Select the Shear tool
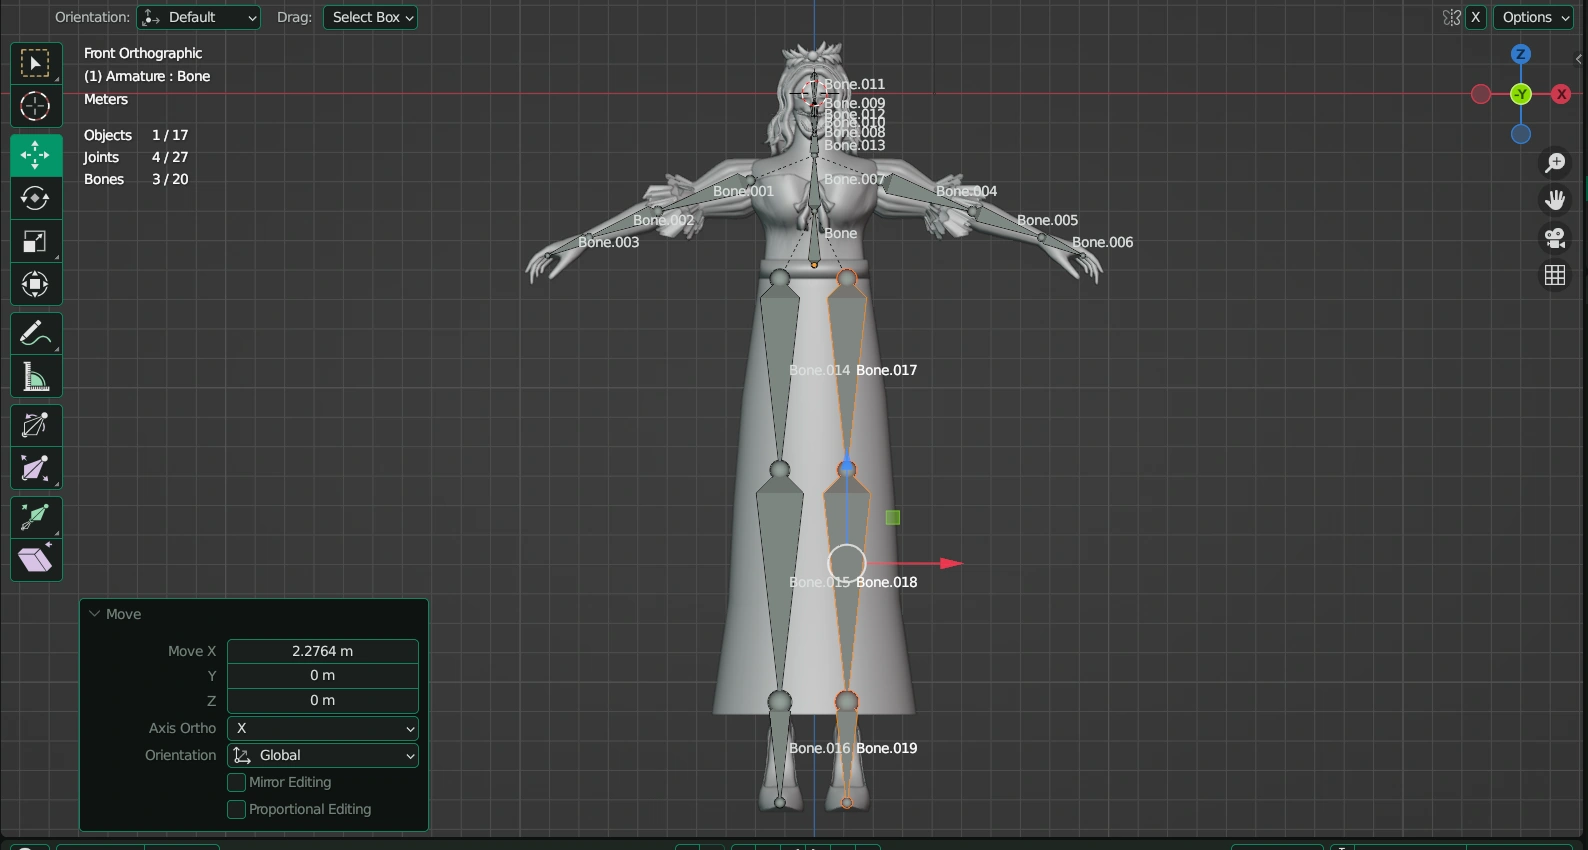The width and height of the screenshot is (1588, 850). tap(35, 560)
